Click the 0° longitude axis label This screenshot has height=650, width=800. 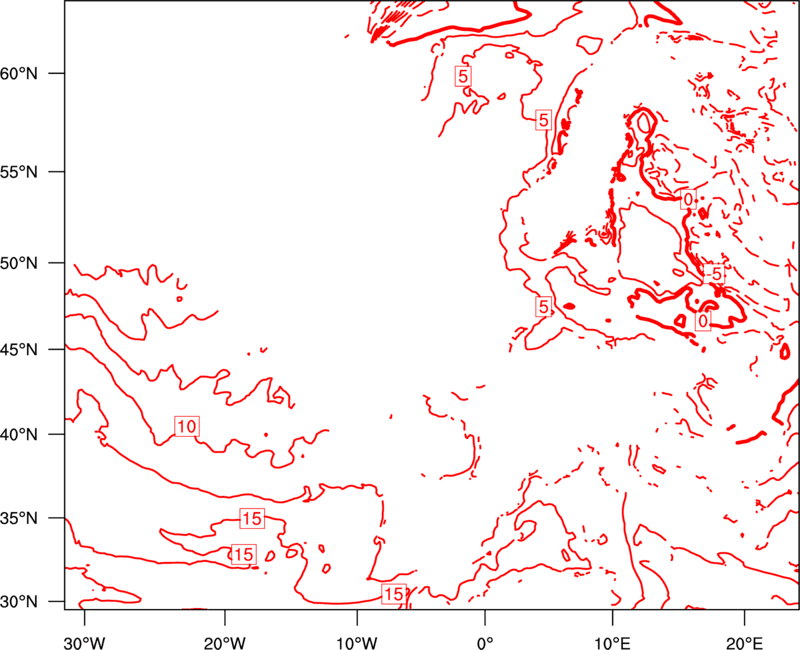click(485, 643)
